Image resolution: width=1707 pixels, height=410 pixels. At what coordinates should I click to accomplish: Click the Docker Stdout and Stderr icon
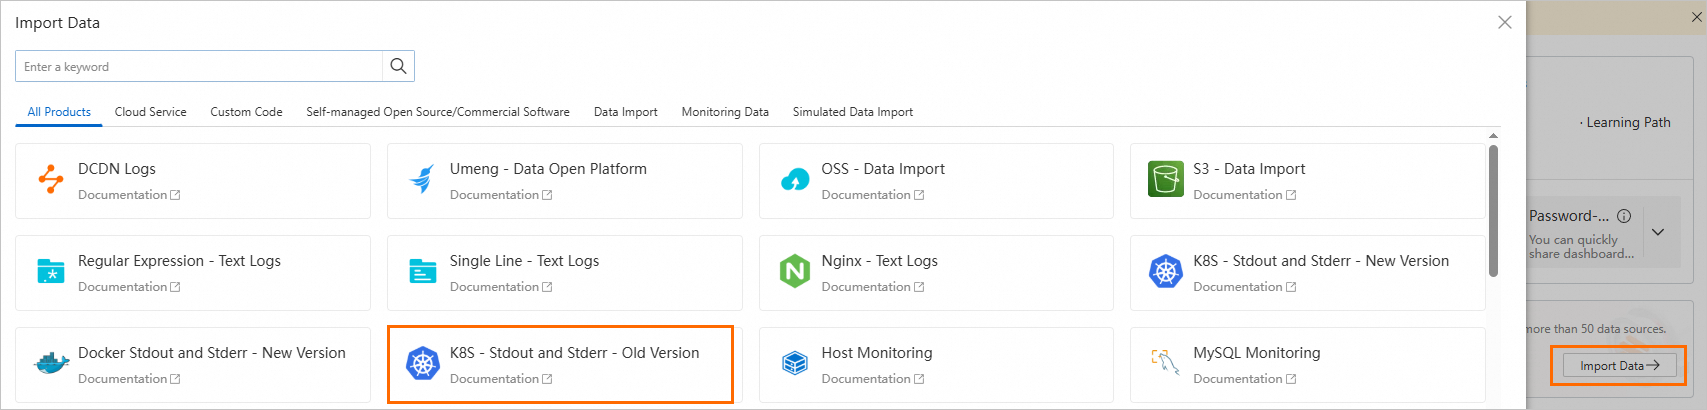(51, 364)
